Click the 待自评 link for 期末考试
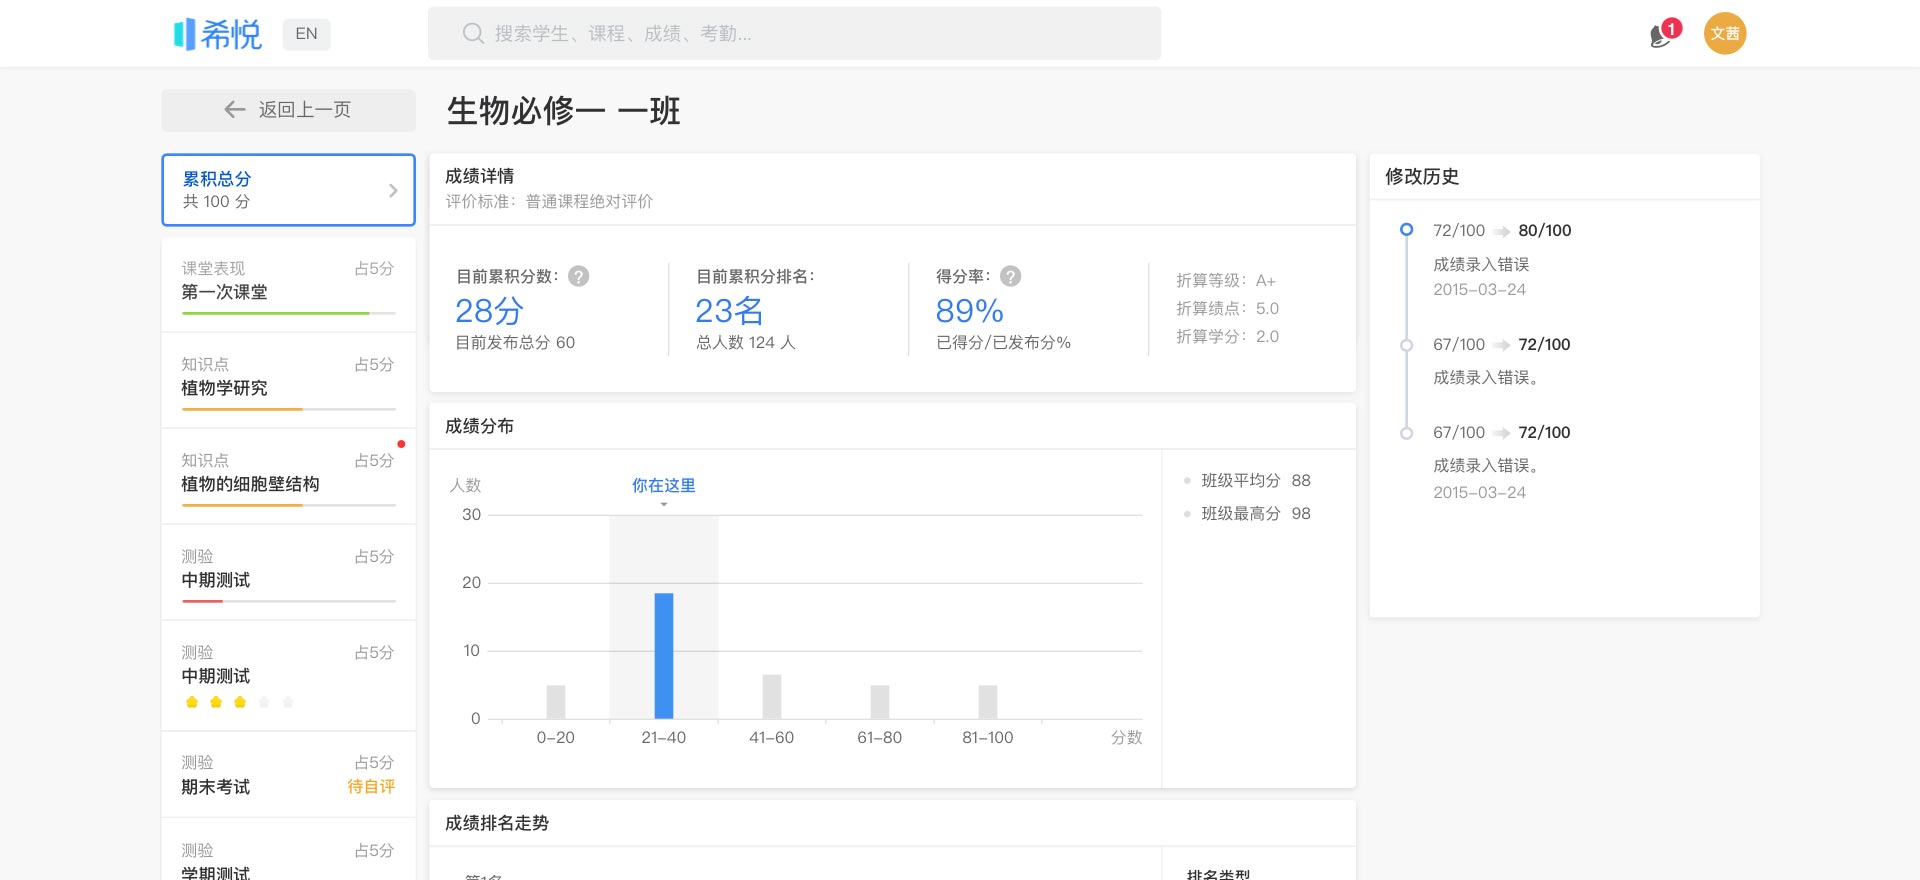The image size is (1920, 880). point(371,787)
